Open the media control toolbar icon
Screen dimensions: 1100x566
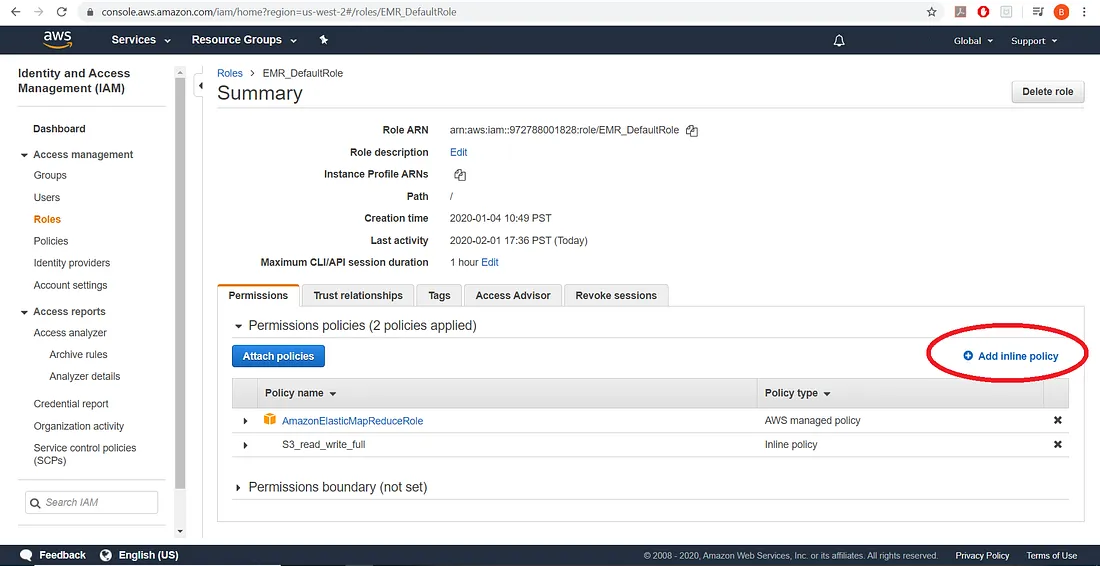point(1038,12)
